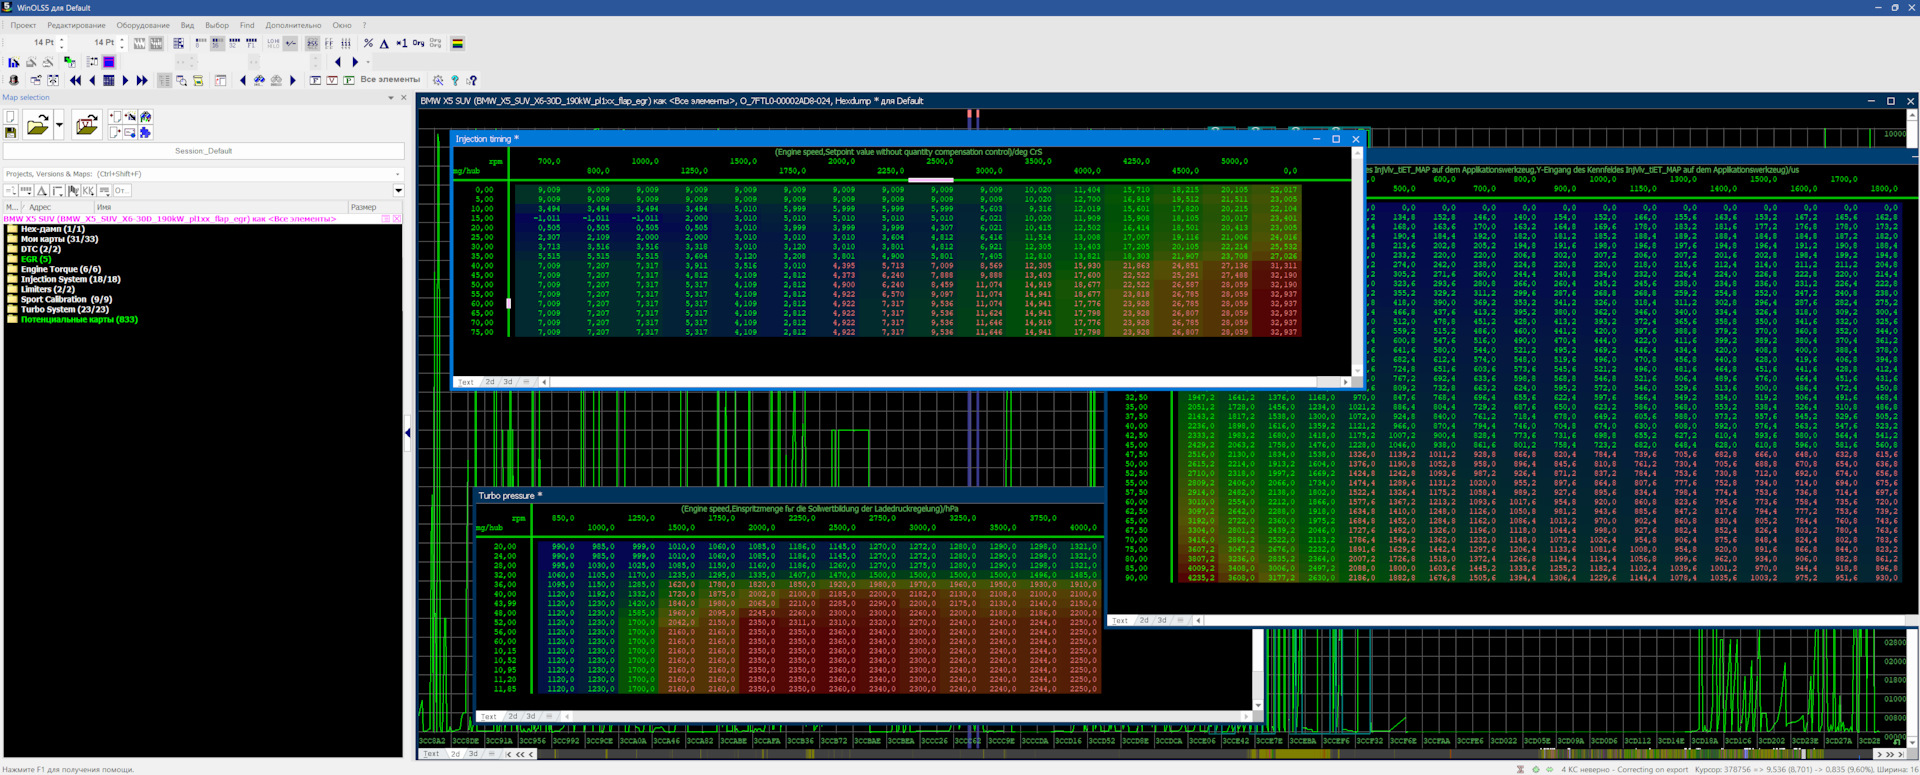Open project with the folder icon
This screenshot has width=1920, height=775.
(x=37, y=125)
